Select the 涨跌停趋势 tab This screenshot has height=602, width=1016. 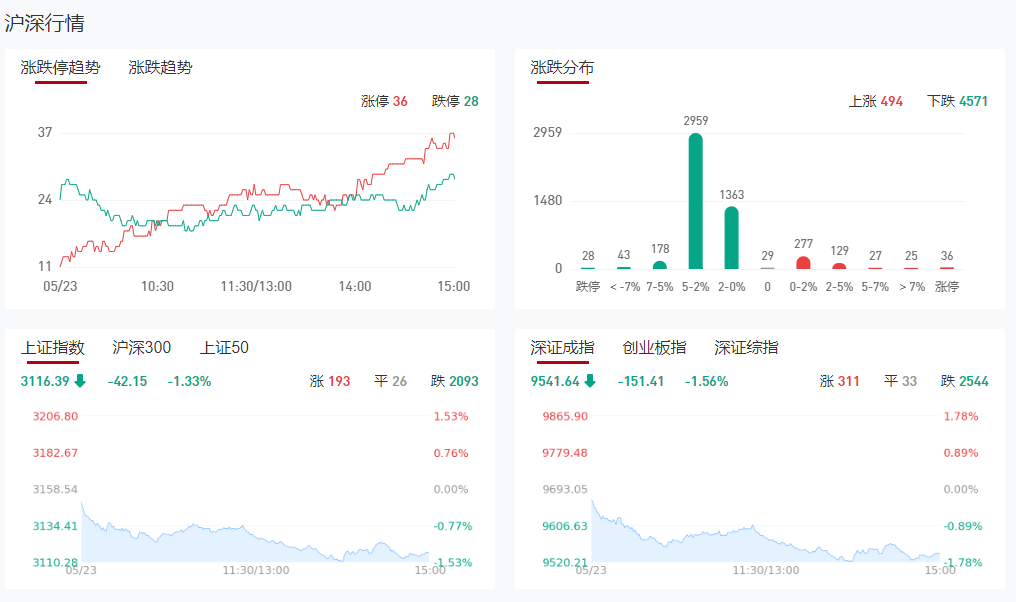[x=61, y=68]
